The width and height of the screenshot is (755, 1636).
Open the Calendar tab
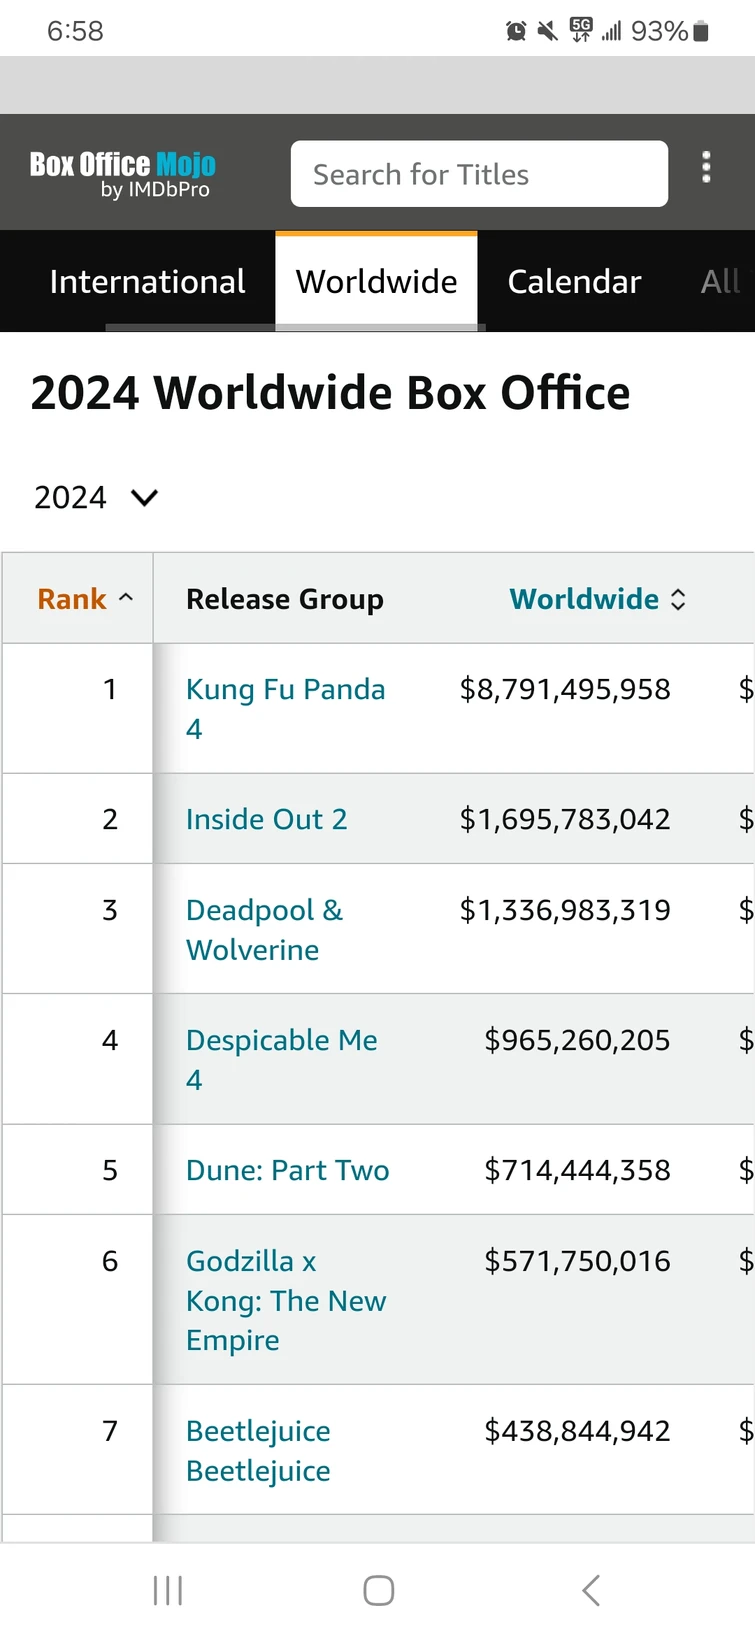pyautogui.click(x=574, y=282)
